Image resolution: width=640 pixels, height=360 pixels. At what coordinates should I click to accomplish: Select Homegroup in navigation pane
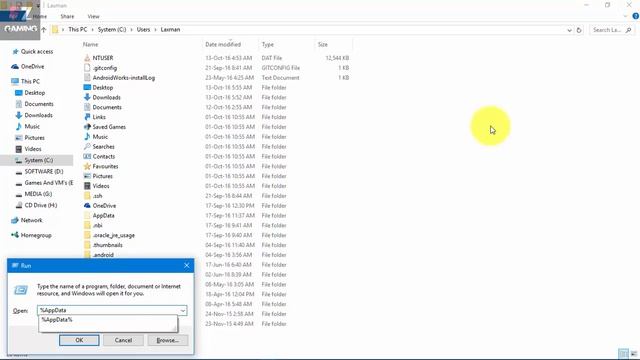tap(36, 235)
